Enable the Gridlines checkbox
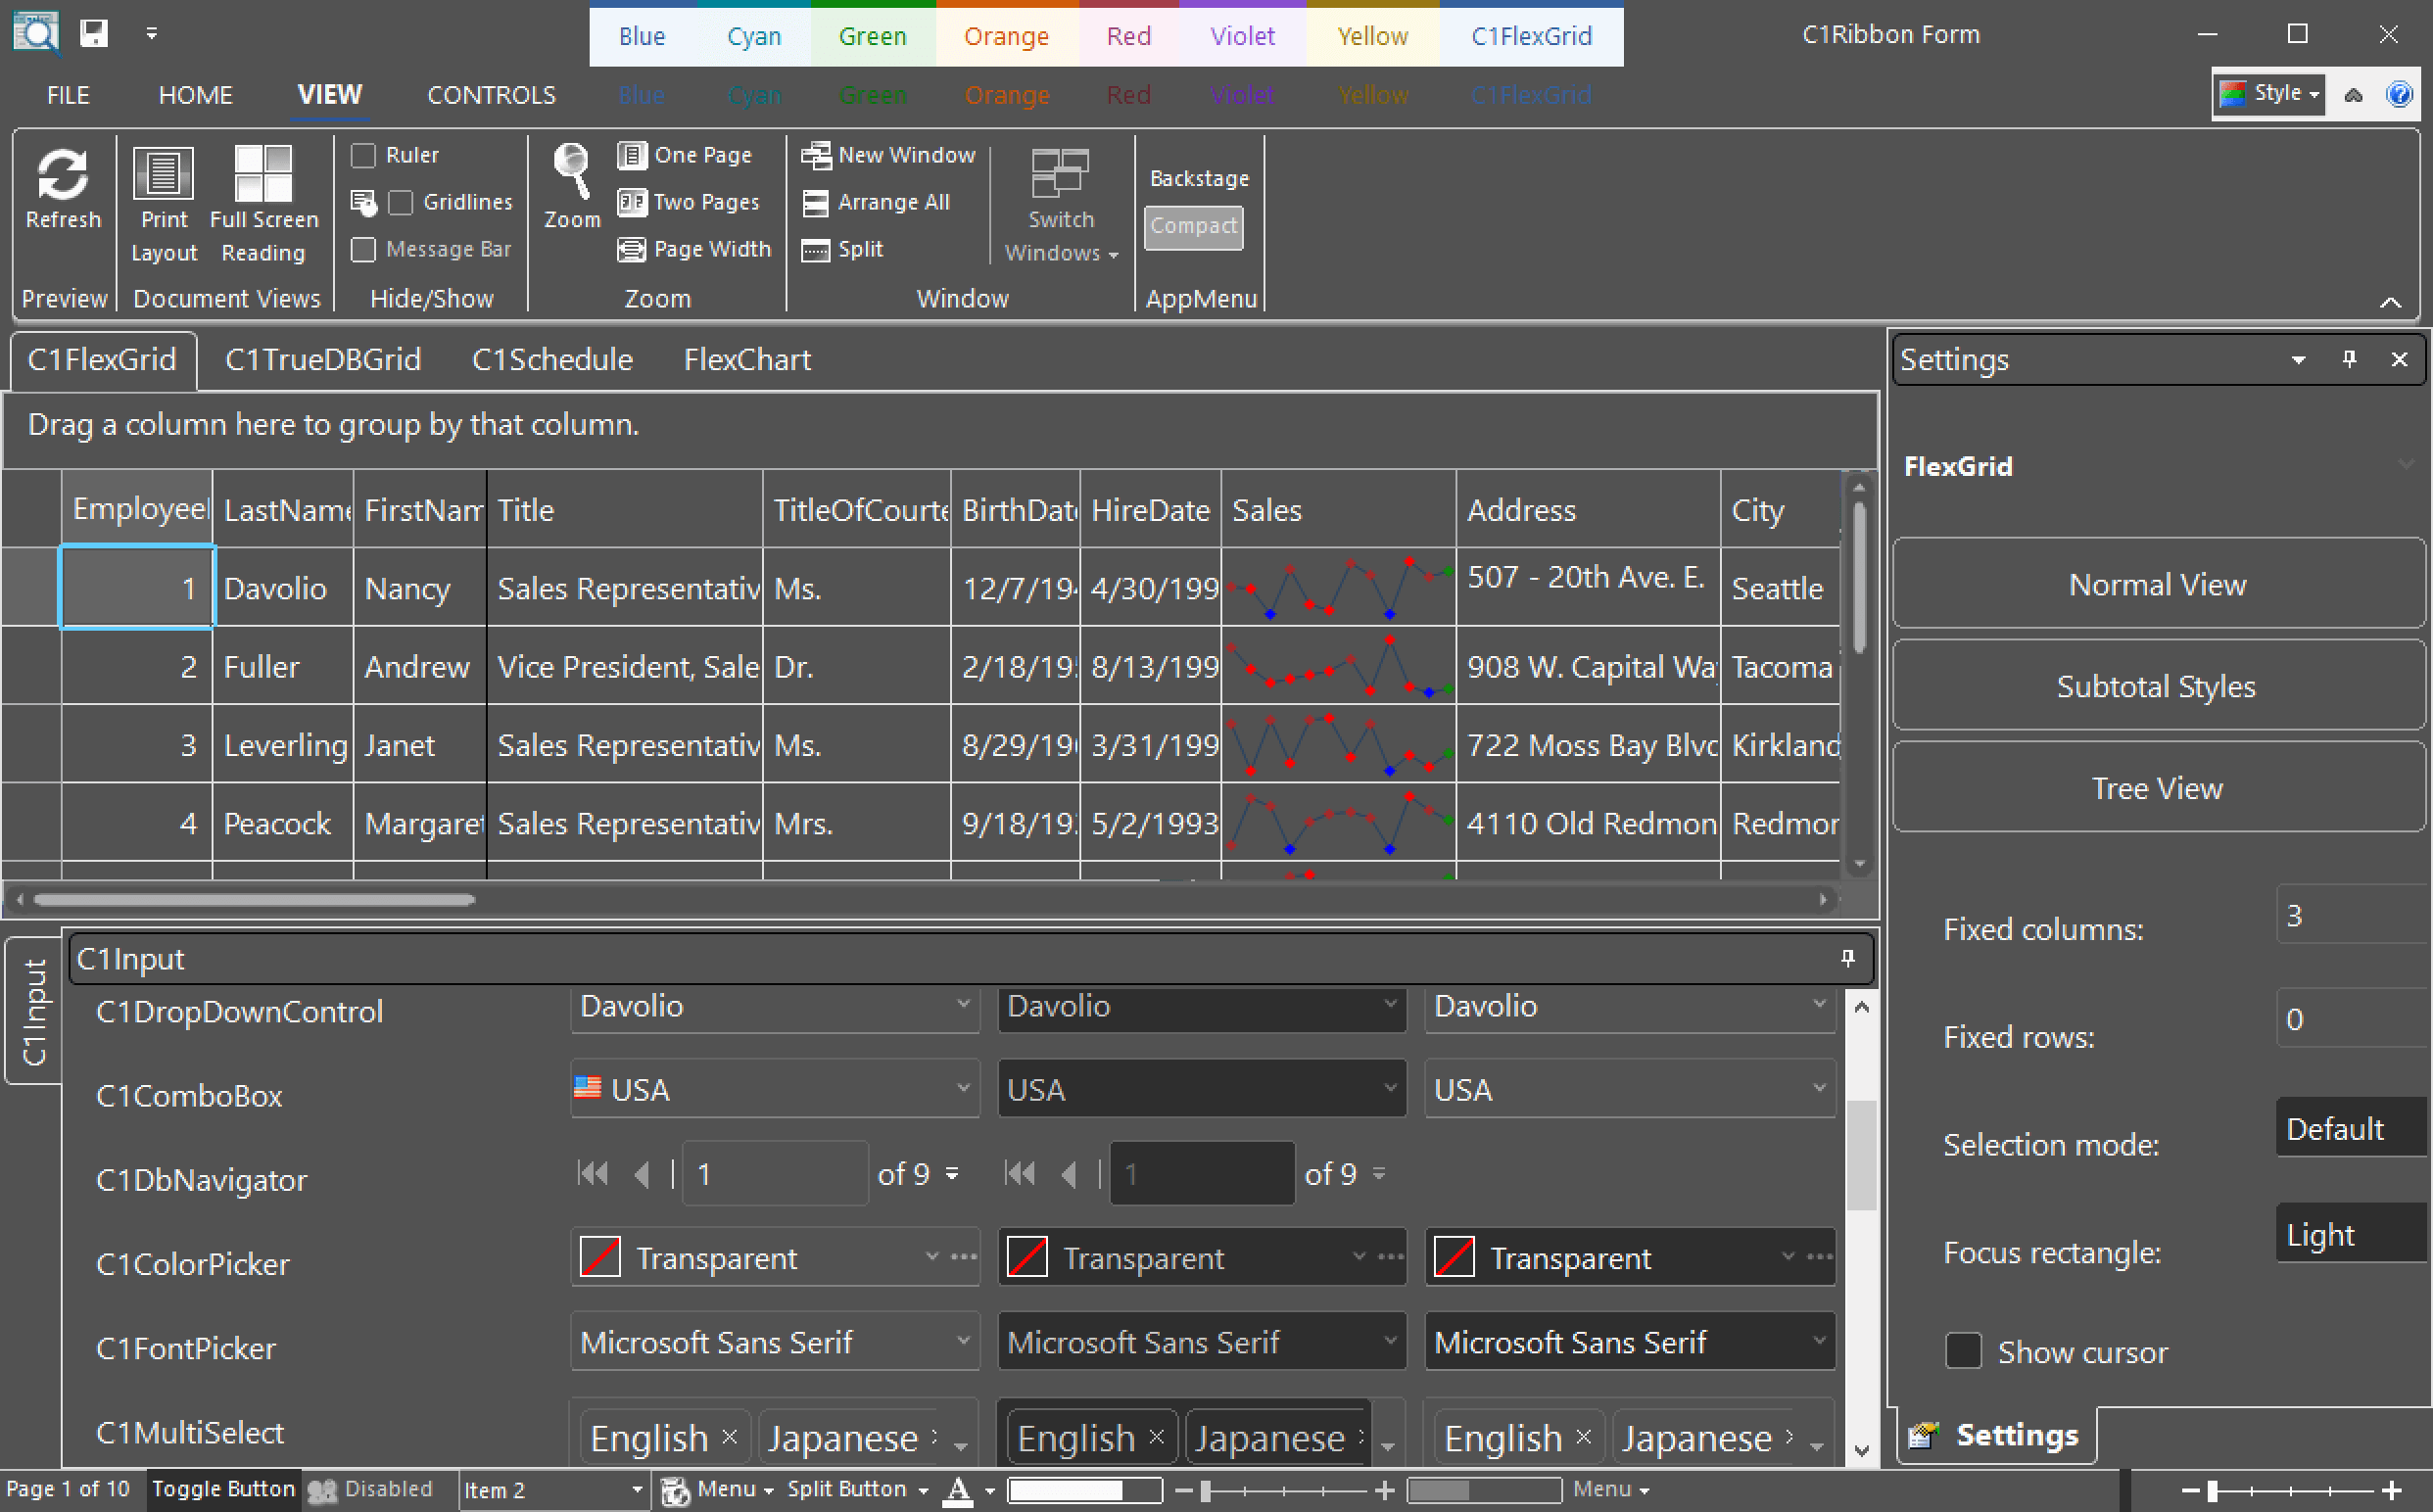 click(400, 202)
